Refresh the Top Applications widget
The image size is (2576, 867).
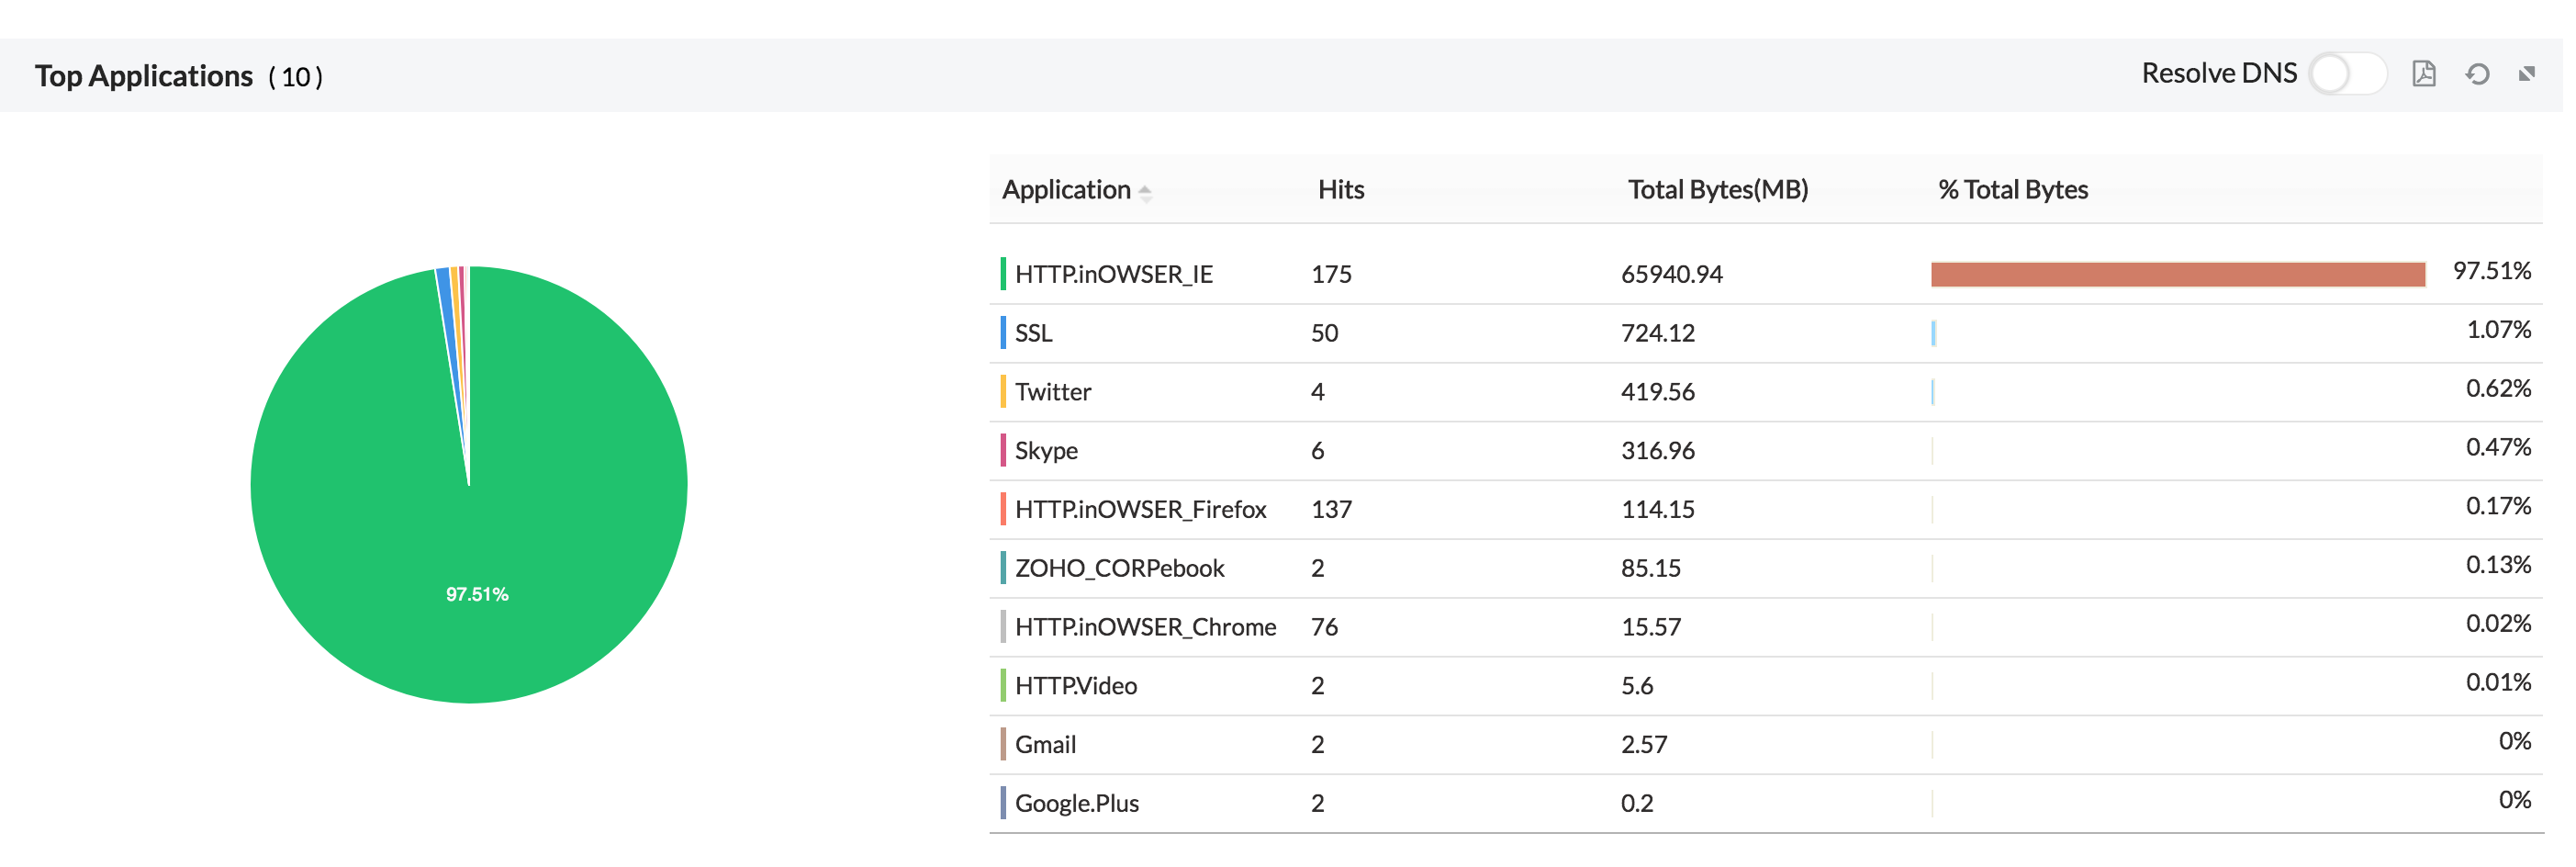2478,73
